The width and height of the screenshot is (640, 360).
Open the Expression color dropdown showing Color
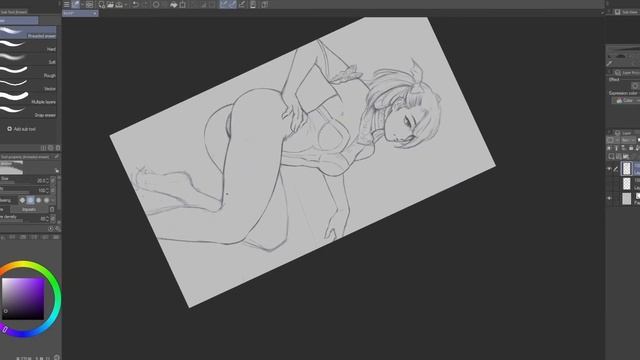[x=627, y=100]
